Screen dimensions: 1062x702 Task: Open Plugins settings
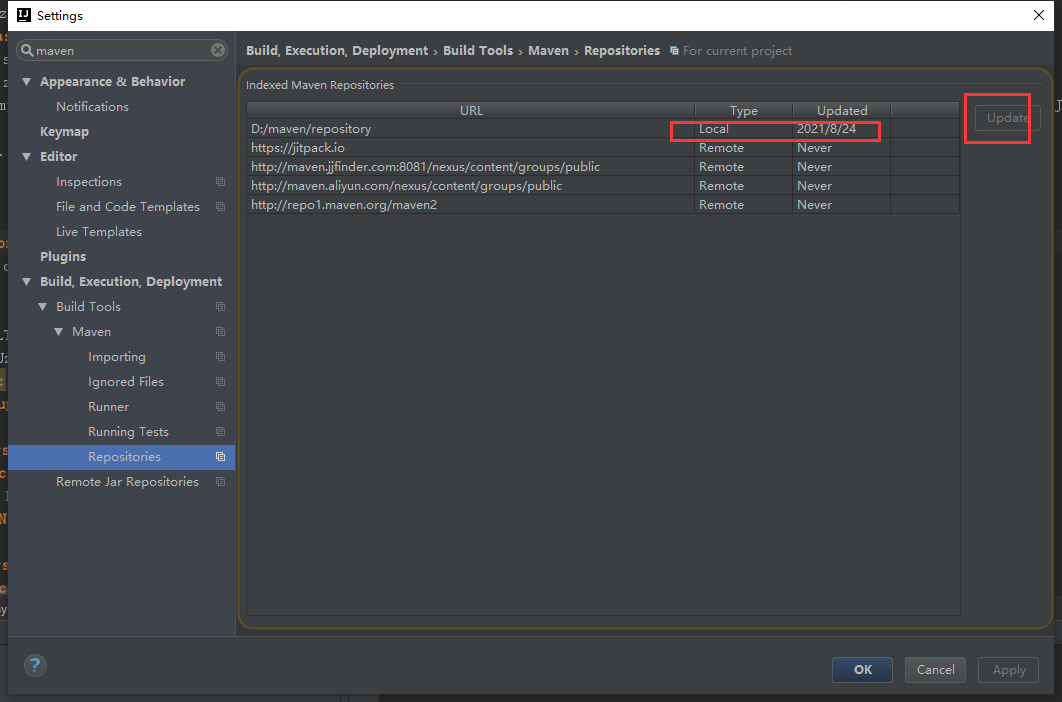pyautogui.click(x=63, y=257)
